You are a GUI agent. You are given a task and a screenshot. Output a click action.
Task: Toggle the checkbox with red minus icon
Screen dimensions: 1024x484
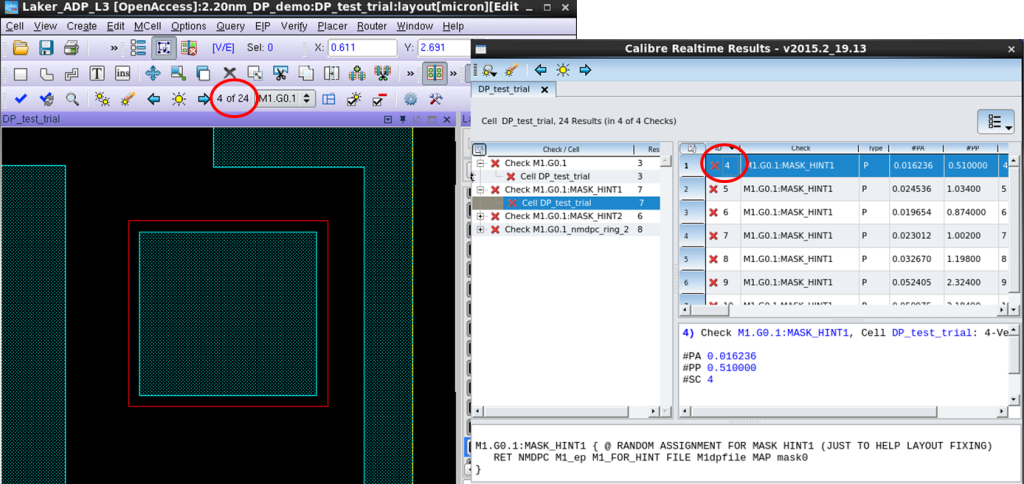click(x=379, y=99)
